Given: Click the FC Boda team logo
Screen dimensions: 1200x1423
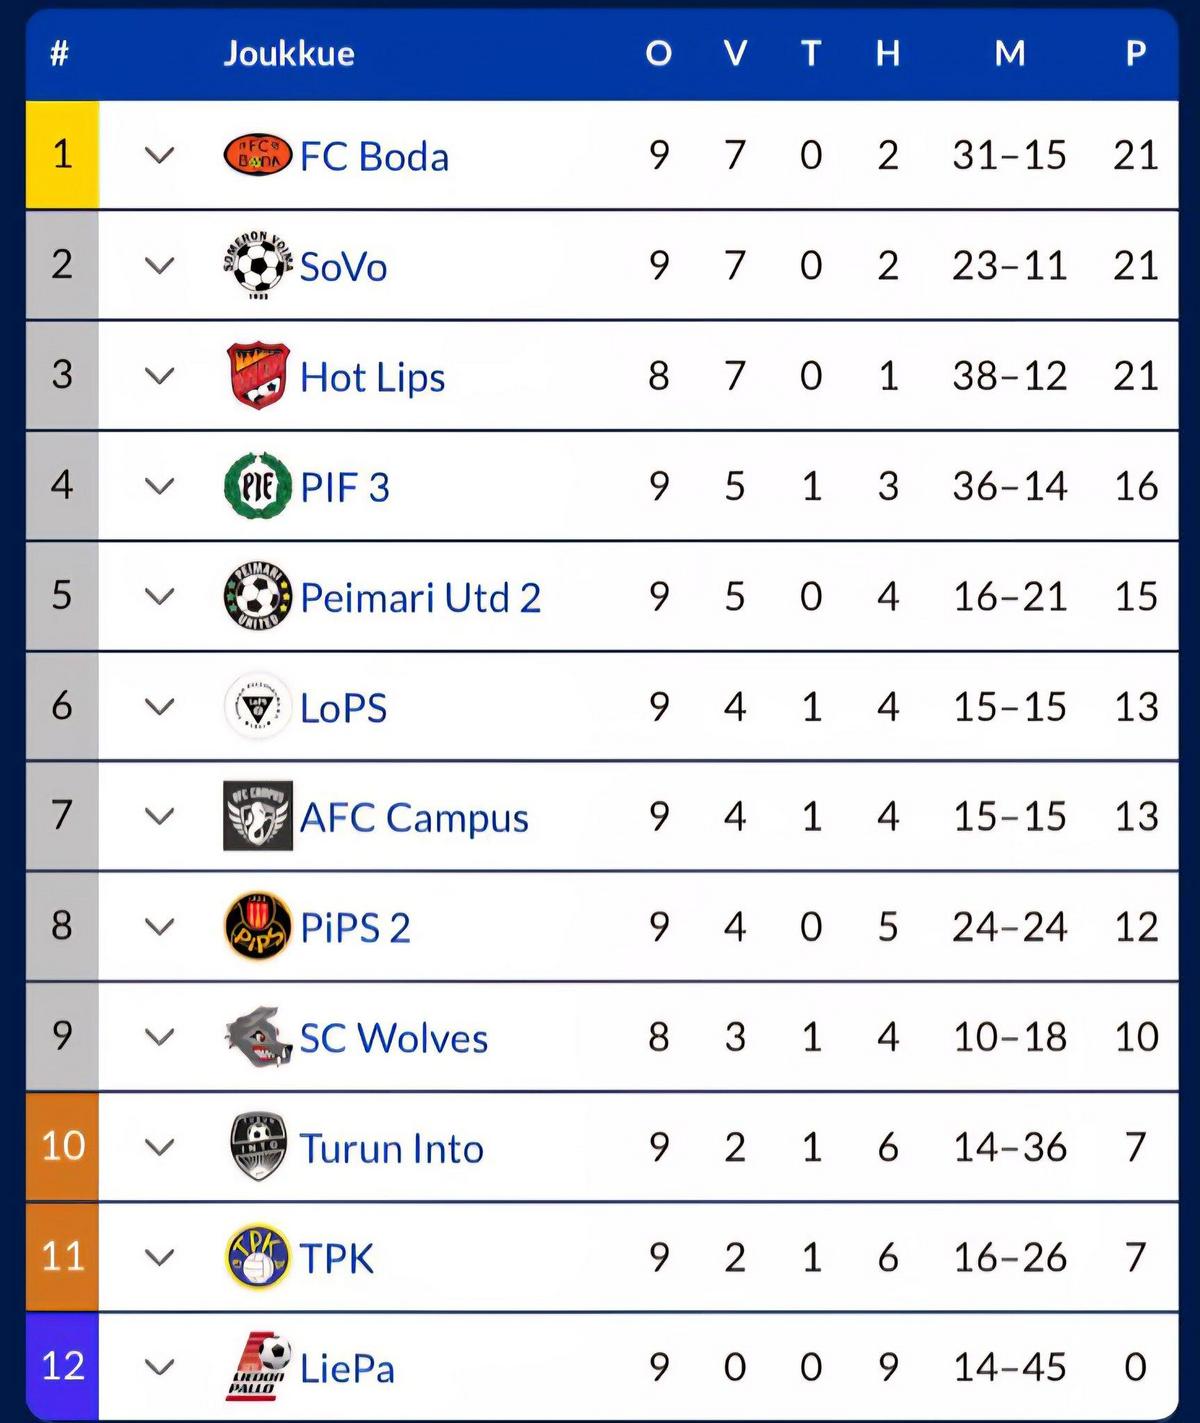Looking at the screenshot, I should point(258,155).
